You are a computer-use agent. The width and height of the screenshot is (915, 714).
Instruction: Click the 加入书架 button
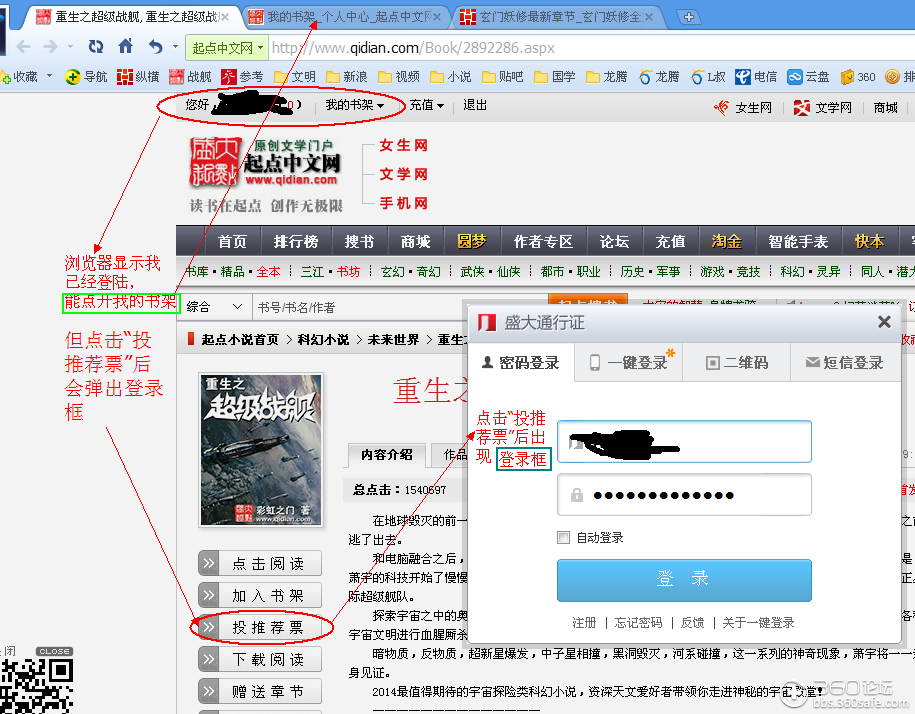coord(260,595)
